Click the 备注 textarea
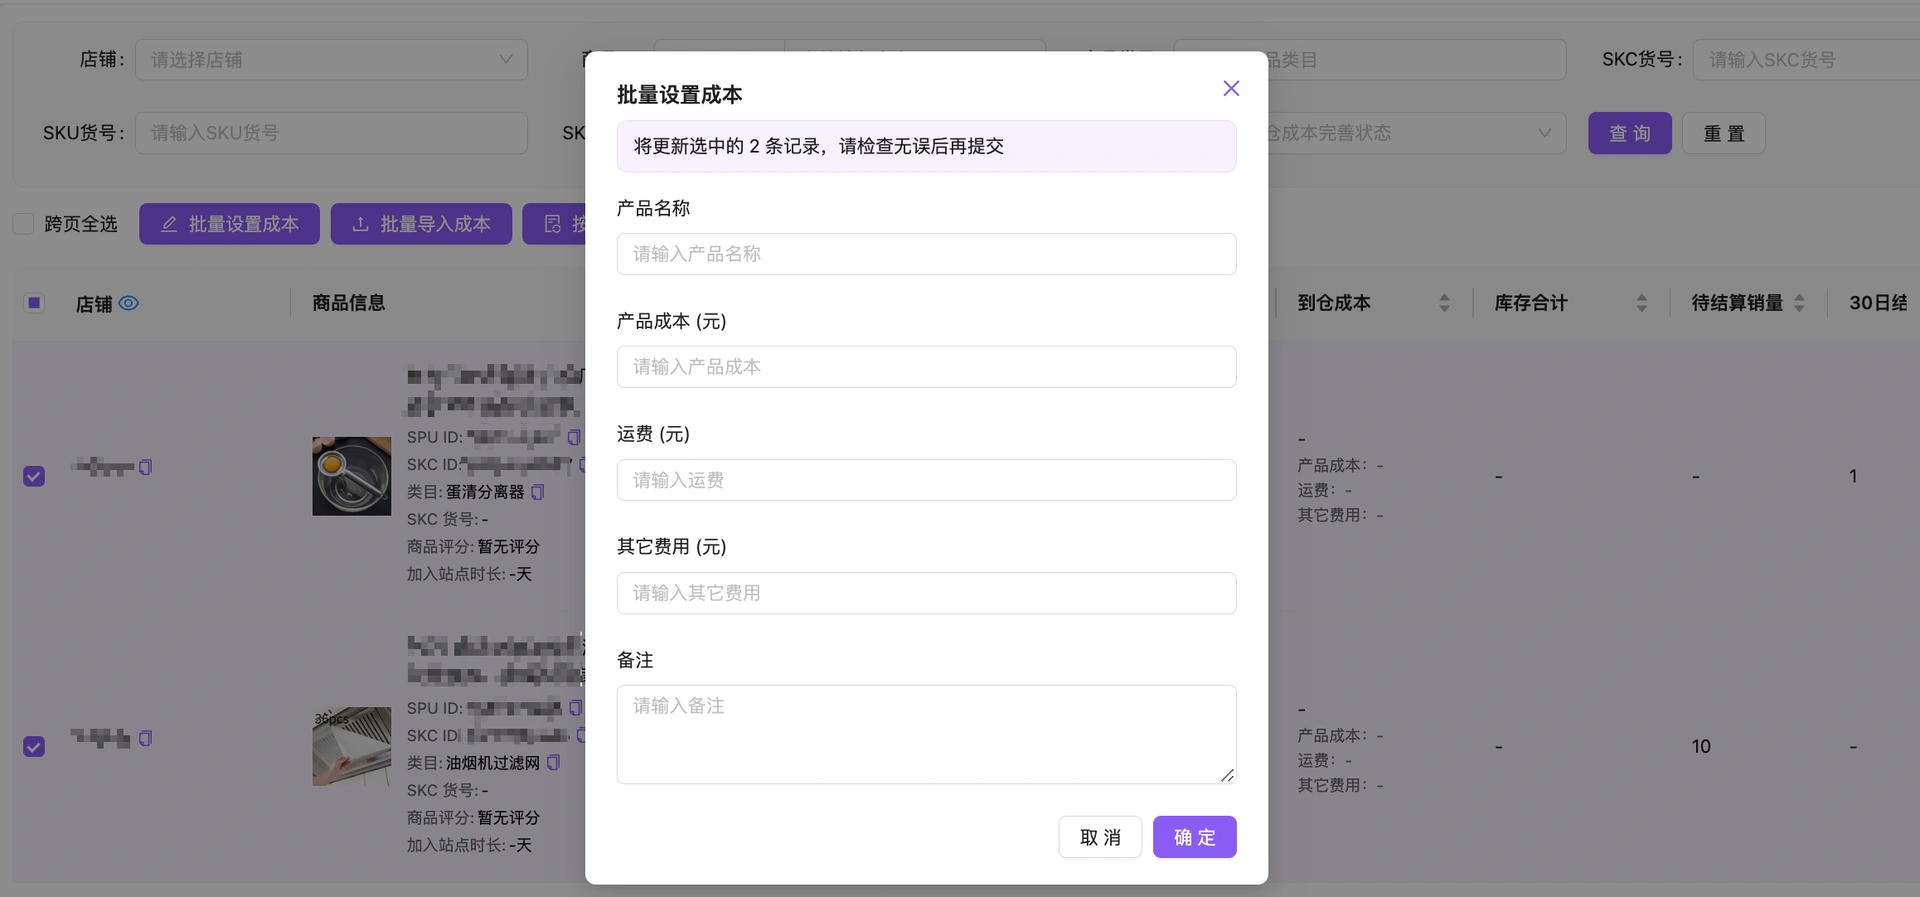Image resolution: width=1920 pixels, height=897 pixels. 926,734
